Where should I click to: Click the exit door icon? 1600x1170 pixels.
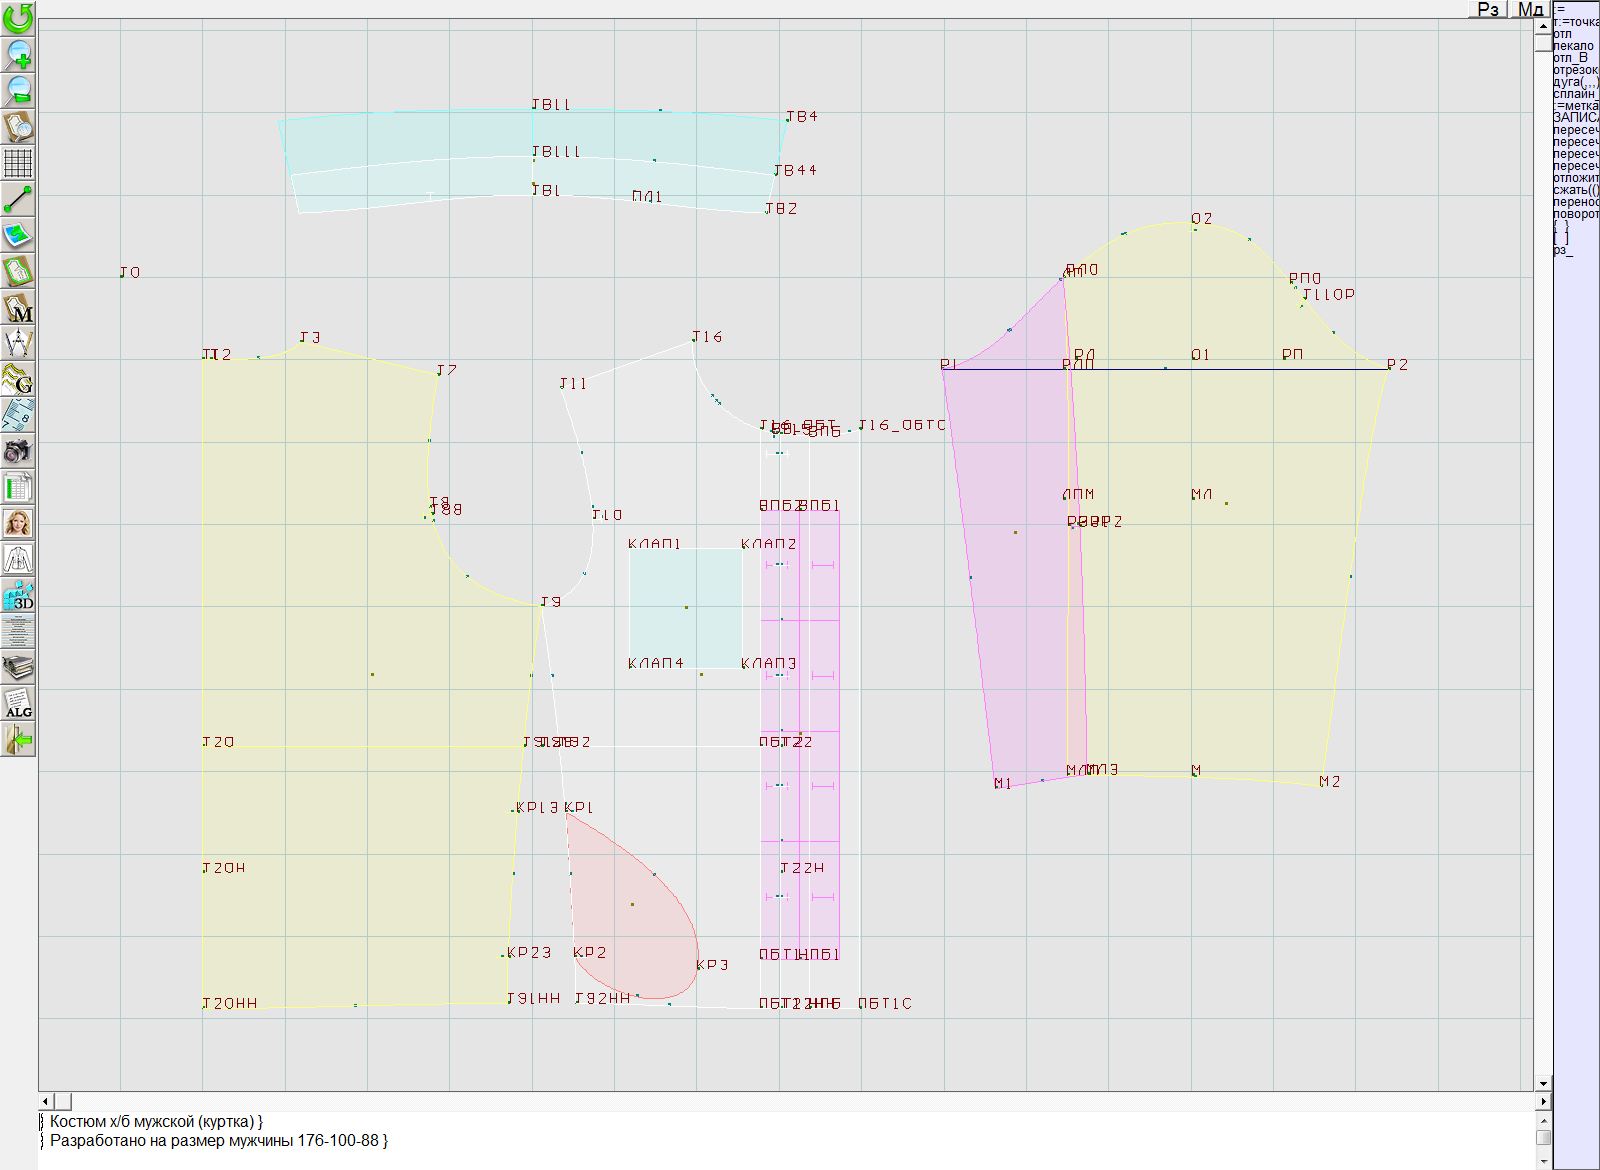[x=18, y=739]
